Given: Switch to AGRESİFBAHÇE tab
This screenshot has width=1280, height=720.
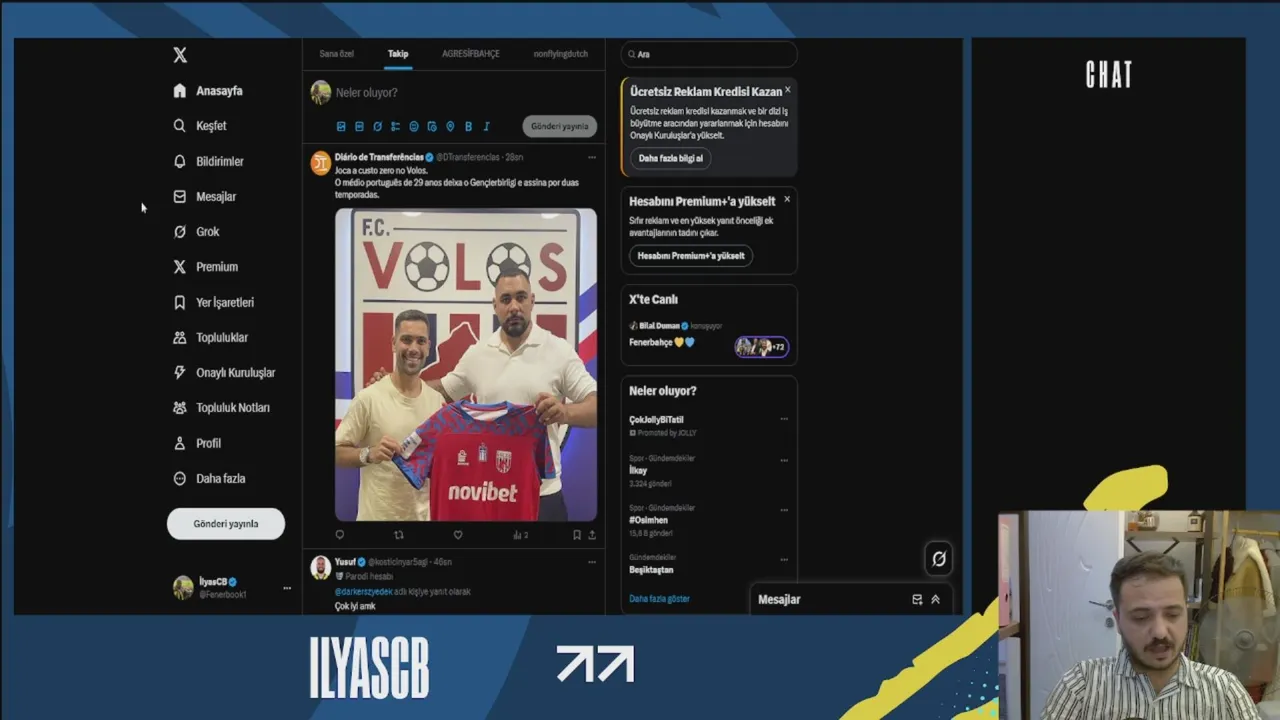Looking at the screenshot, I should [471, 54].
